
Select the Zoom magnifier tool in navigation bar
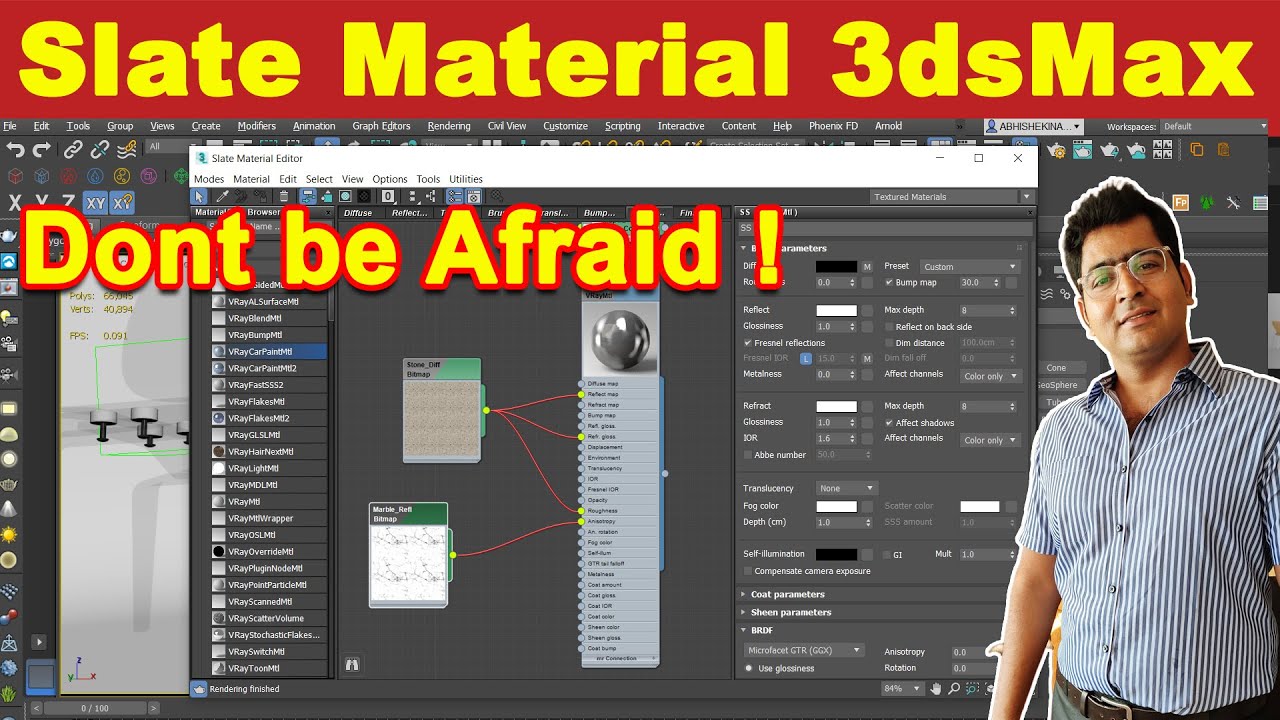tap(954, 688)
